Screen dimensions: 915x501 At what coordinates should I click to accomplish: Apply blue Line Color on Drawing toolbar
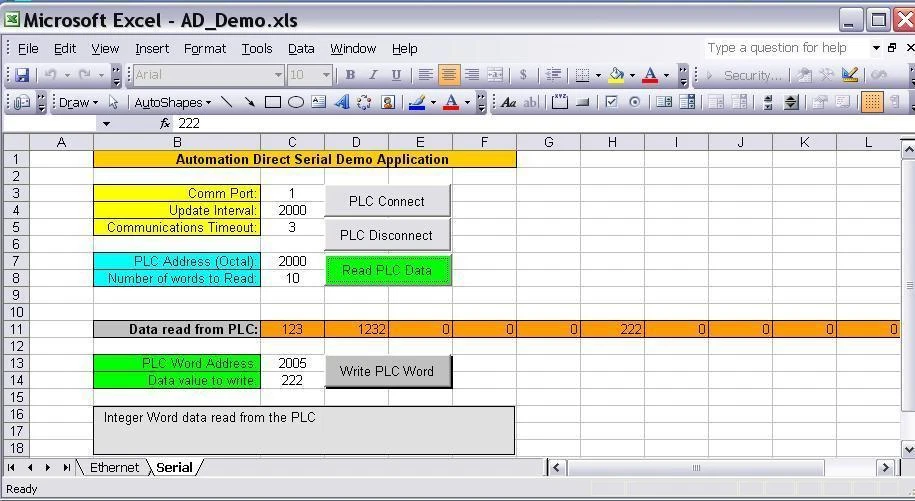417,103
